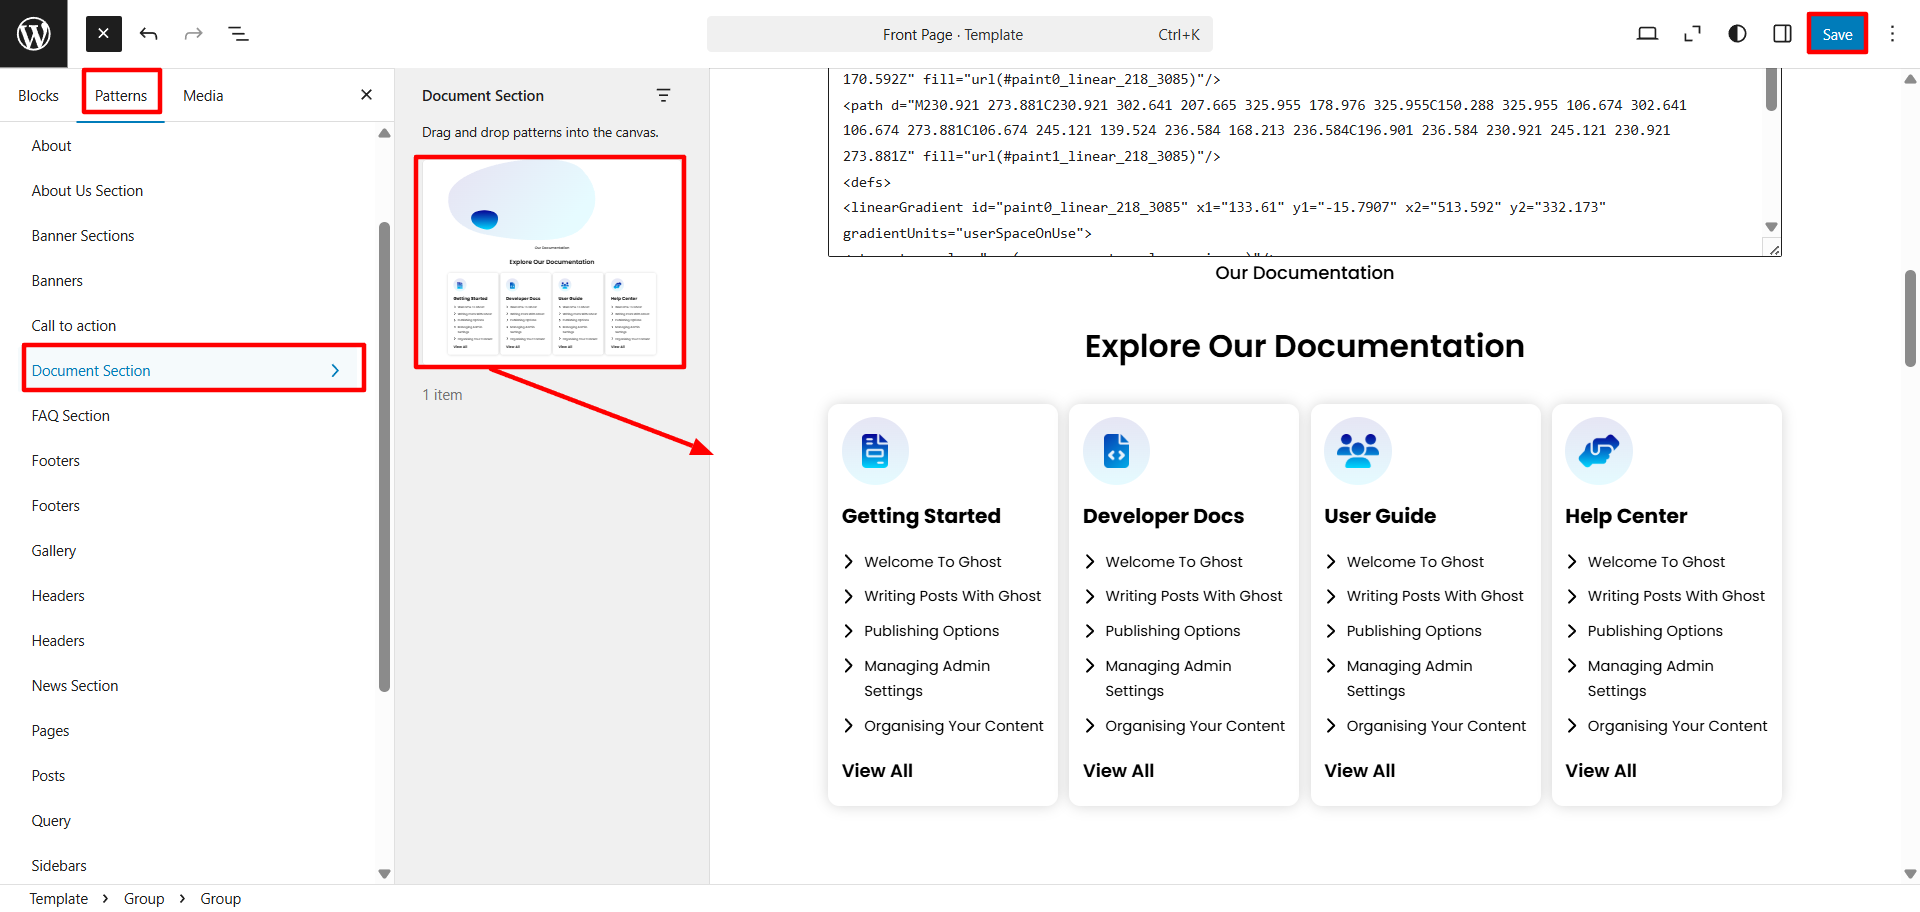Save the template
Screen dimensions: 1920x912
coord(1837,33)
